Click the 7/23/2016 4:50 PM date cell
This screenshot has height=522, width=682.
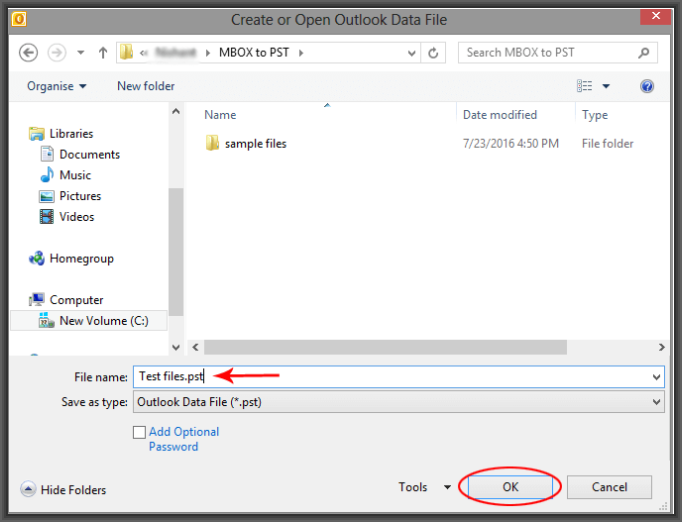click(x=511, y=144)
